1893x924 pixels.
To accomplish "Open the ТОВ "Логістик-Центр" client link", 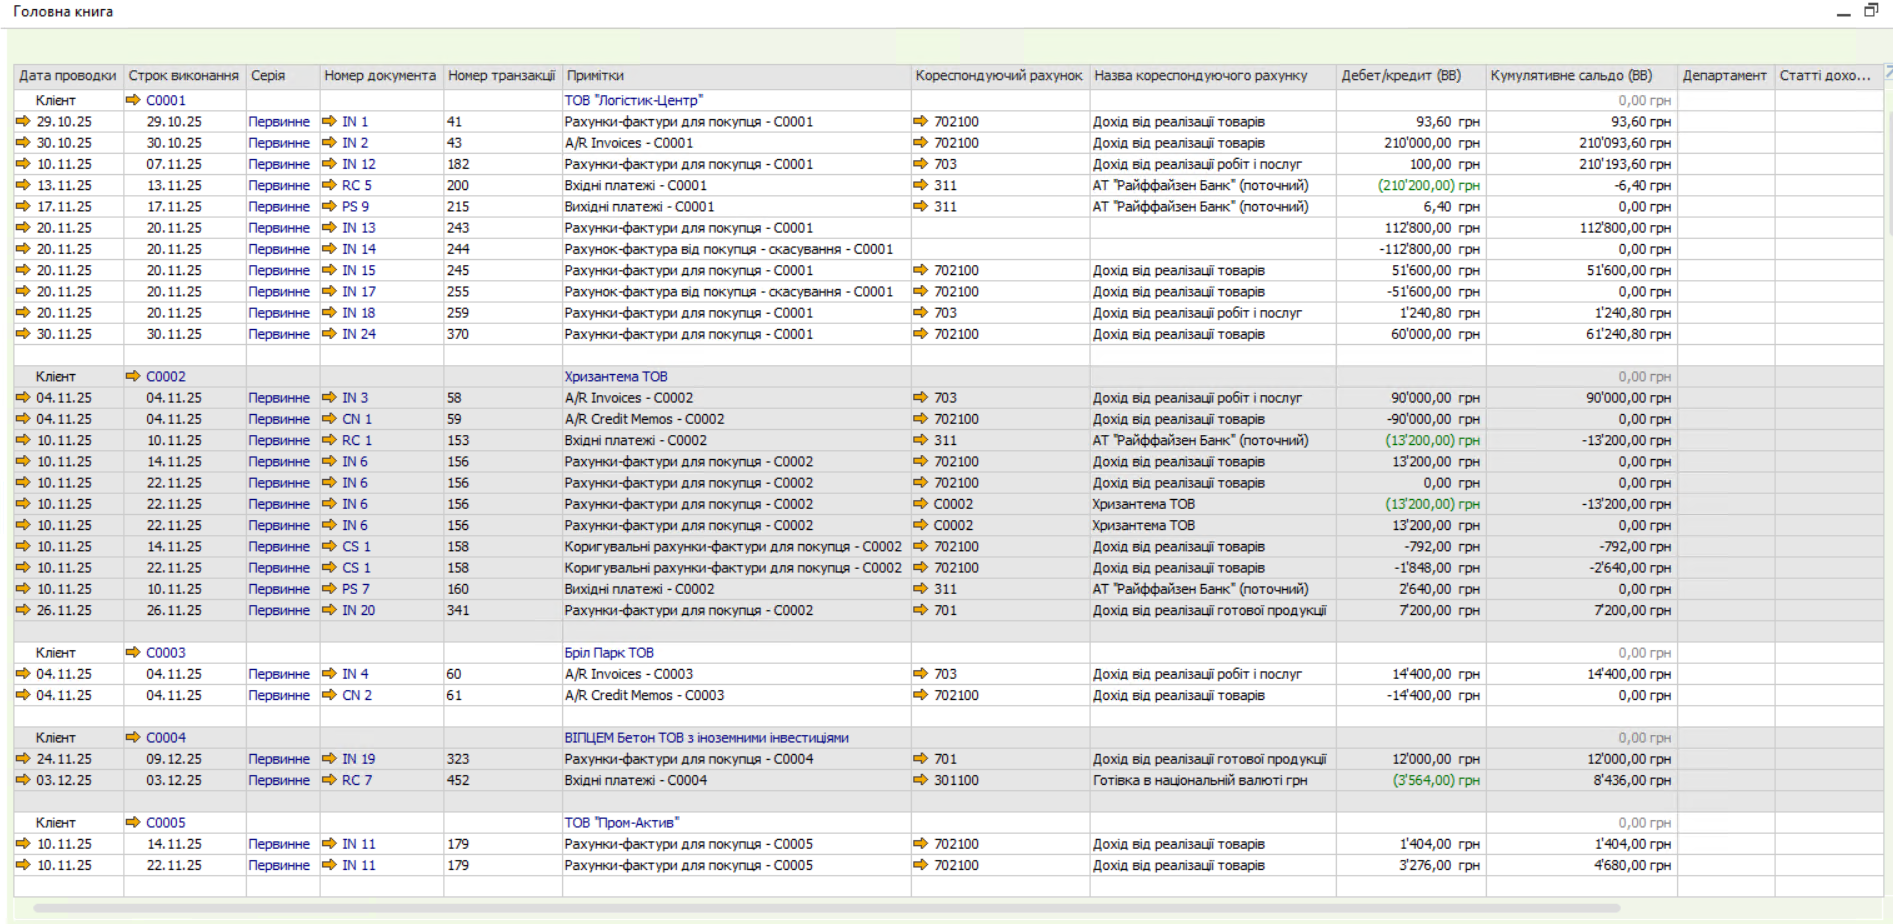I will click(x=633, y=100).
